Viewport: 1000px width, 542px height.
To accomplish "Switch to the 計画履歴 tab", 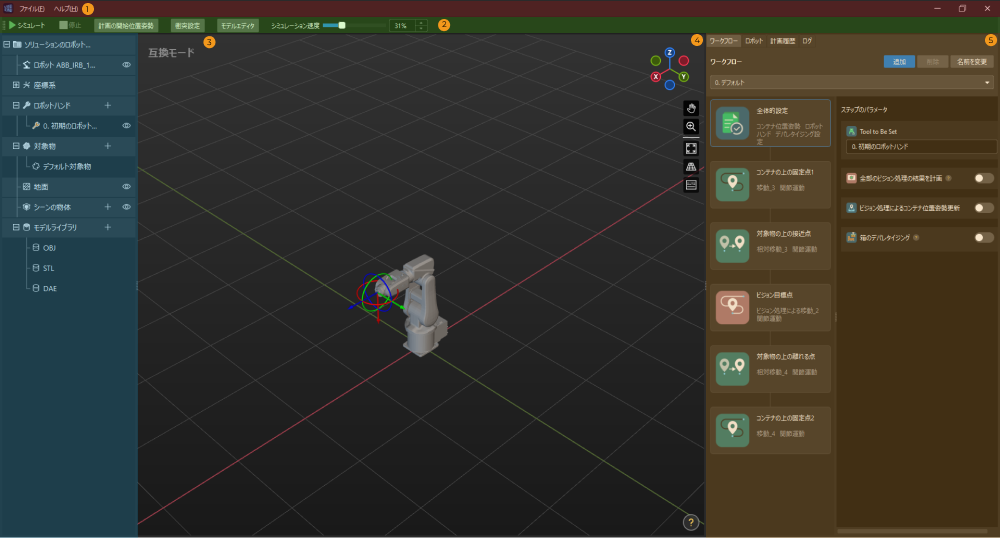I will click(x=783, y=41).
